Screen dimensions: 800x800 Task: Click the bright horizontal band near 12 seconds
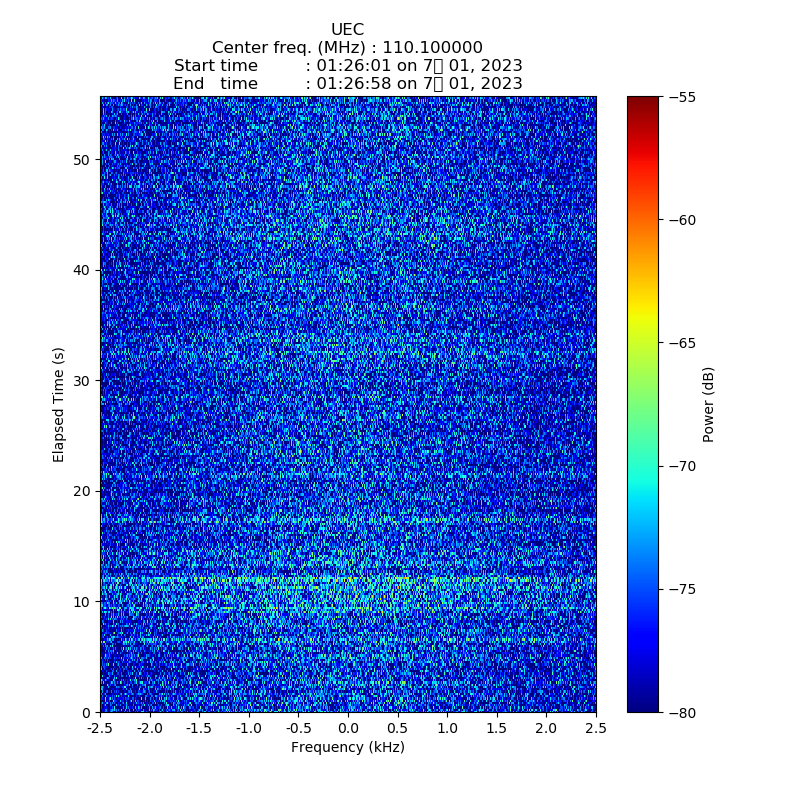(x=347, y=579)
